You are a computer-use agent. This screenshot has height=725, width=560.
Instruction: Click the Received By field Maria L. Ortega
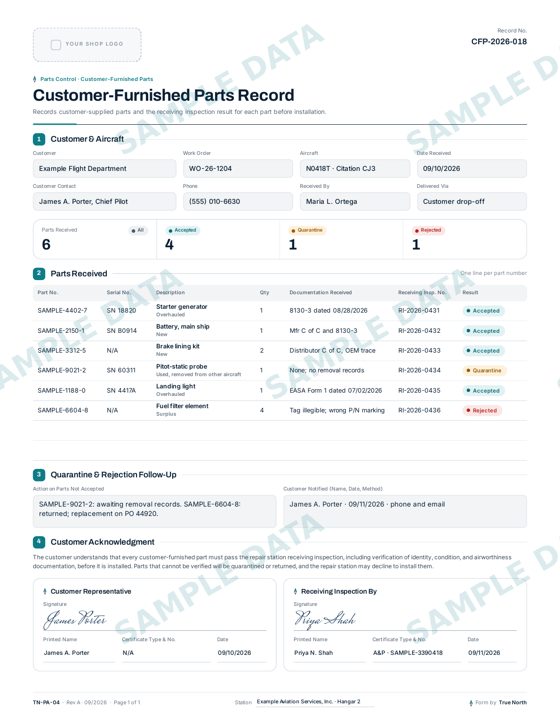[x=355, y=202]
